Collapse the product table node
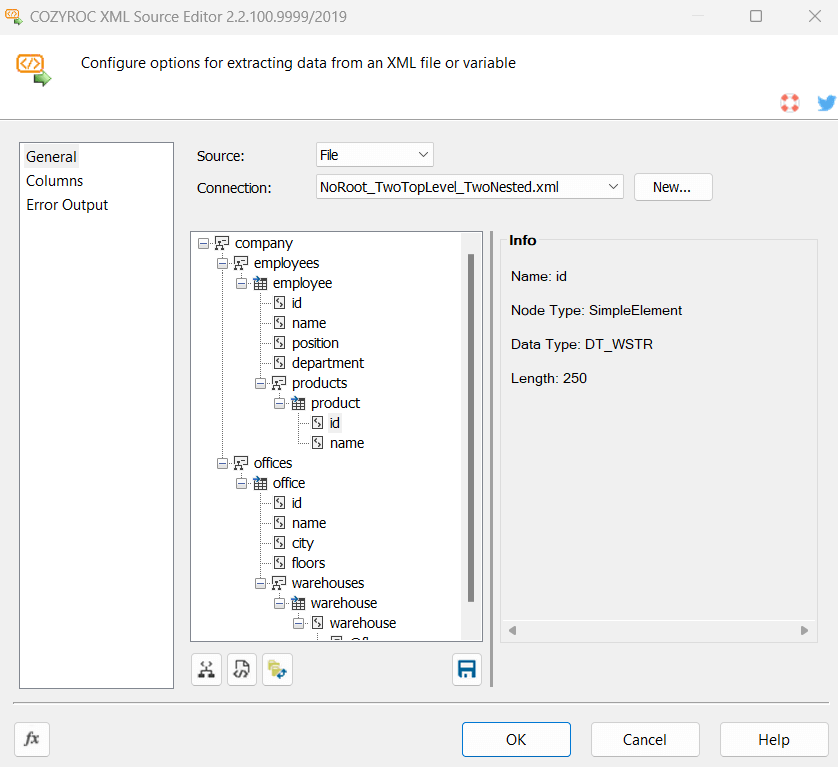 click(280, 404)
